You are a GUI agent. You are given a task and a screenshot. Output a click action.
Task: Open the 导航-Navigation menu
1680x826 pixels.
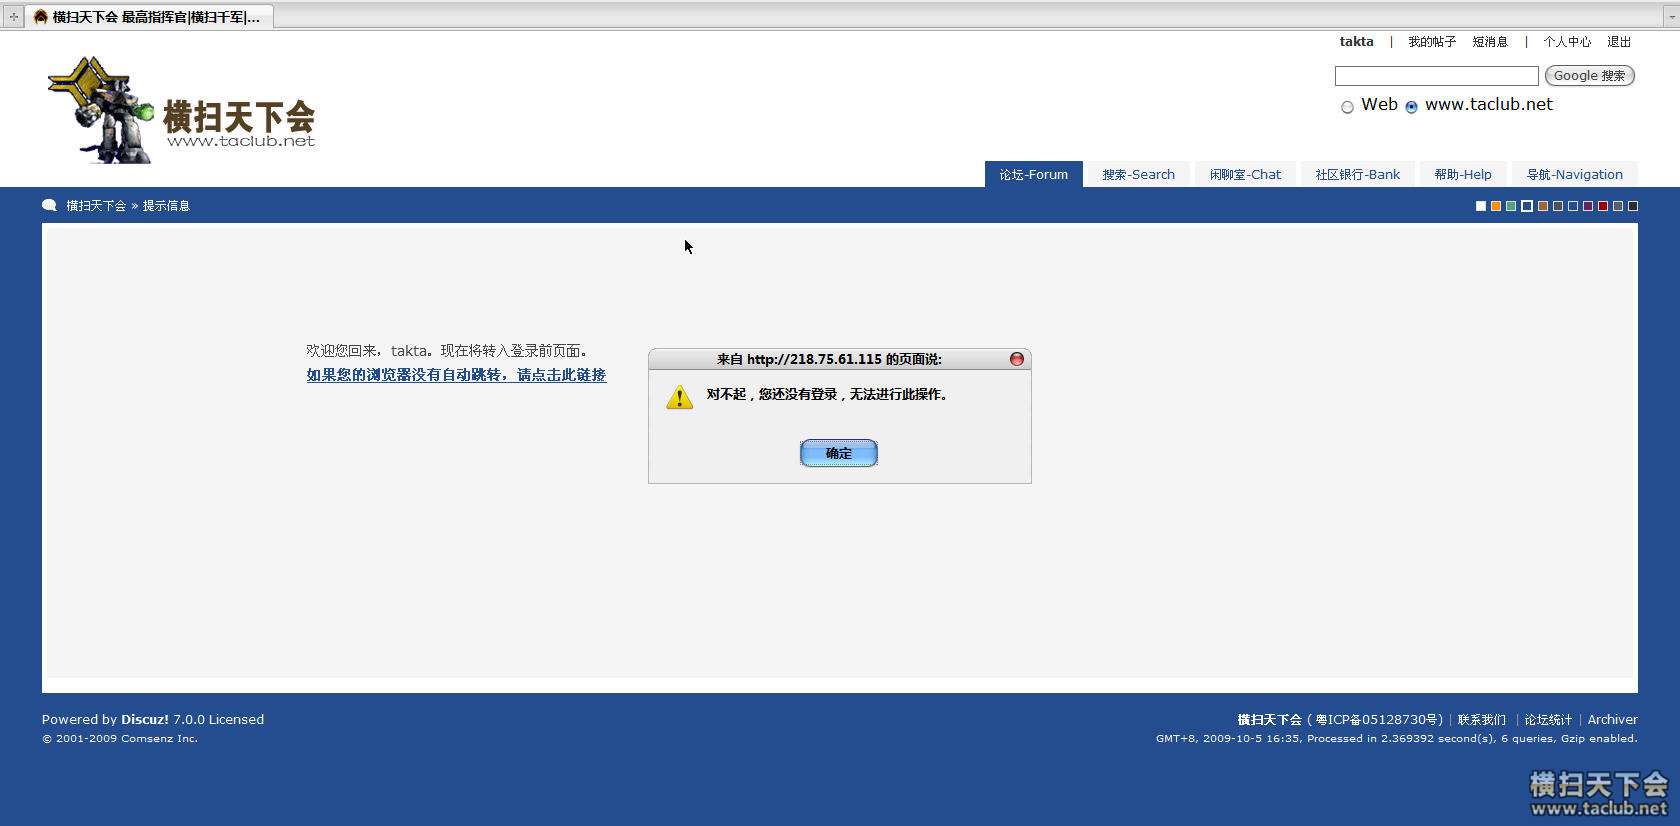[1574, 174]
